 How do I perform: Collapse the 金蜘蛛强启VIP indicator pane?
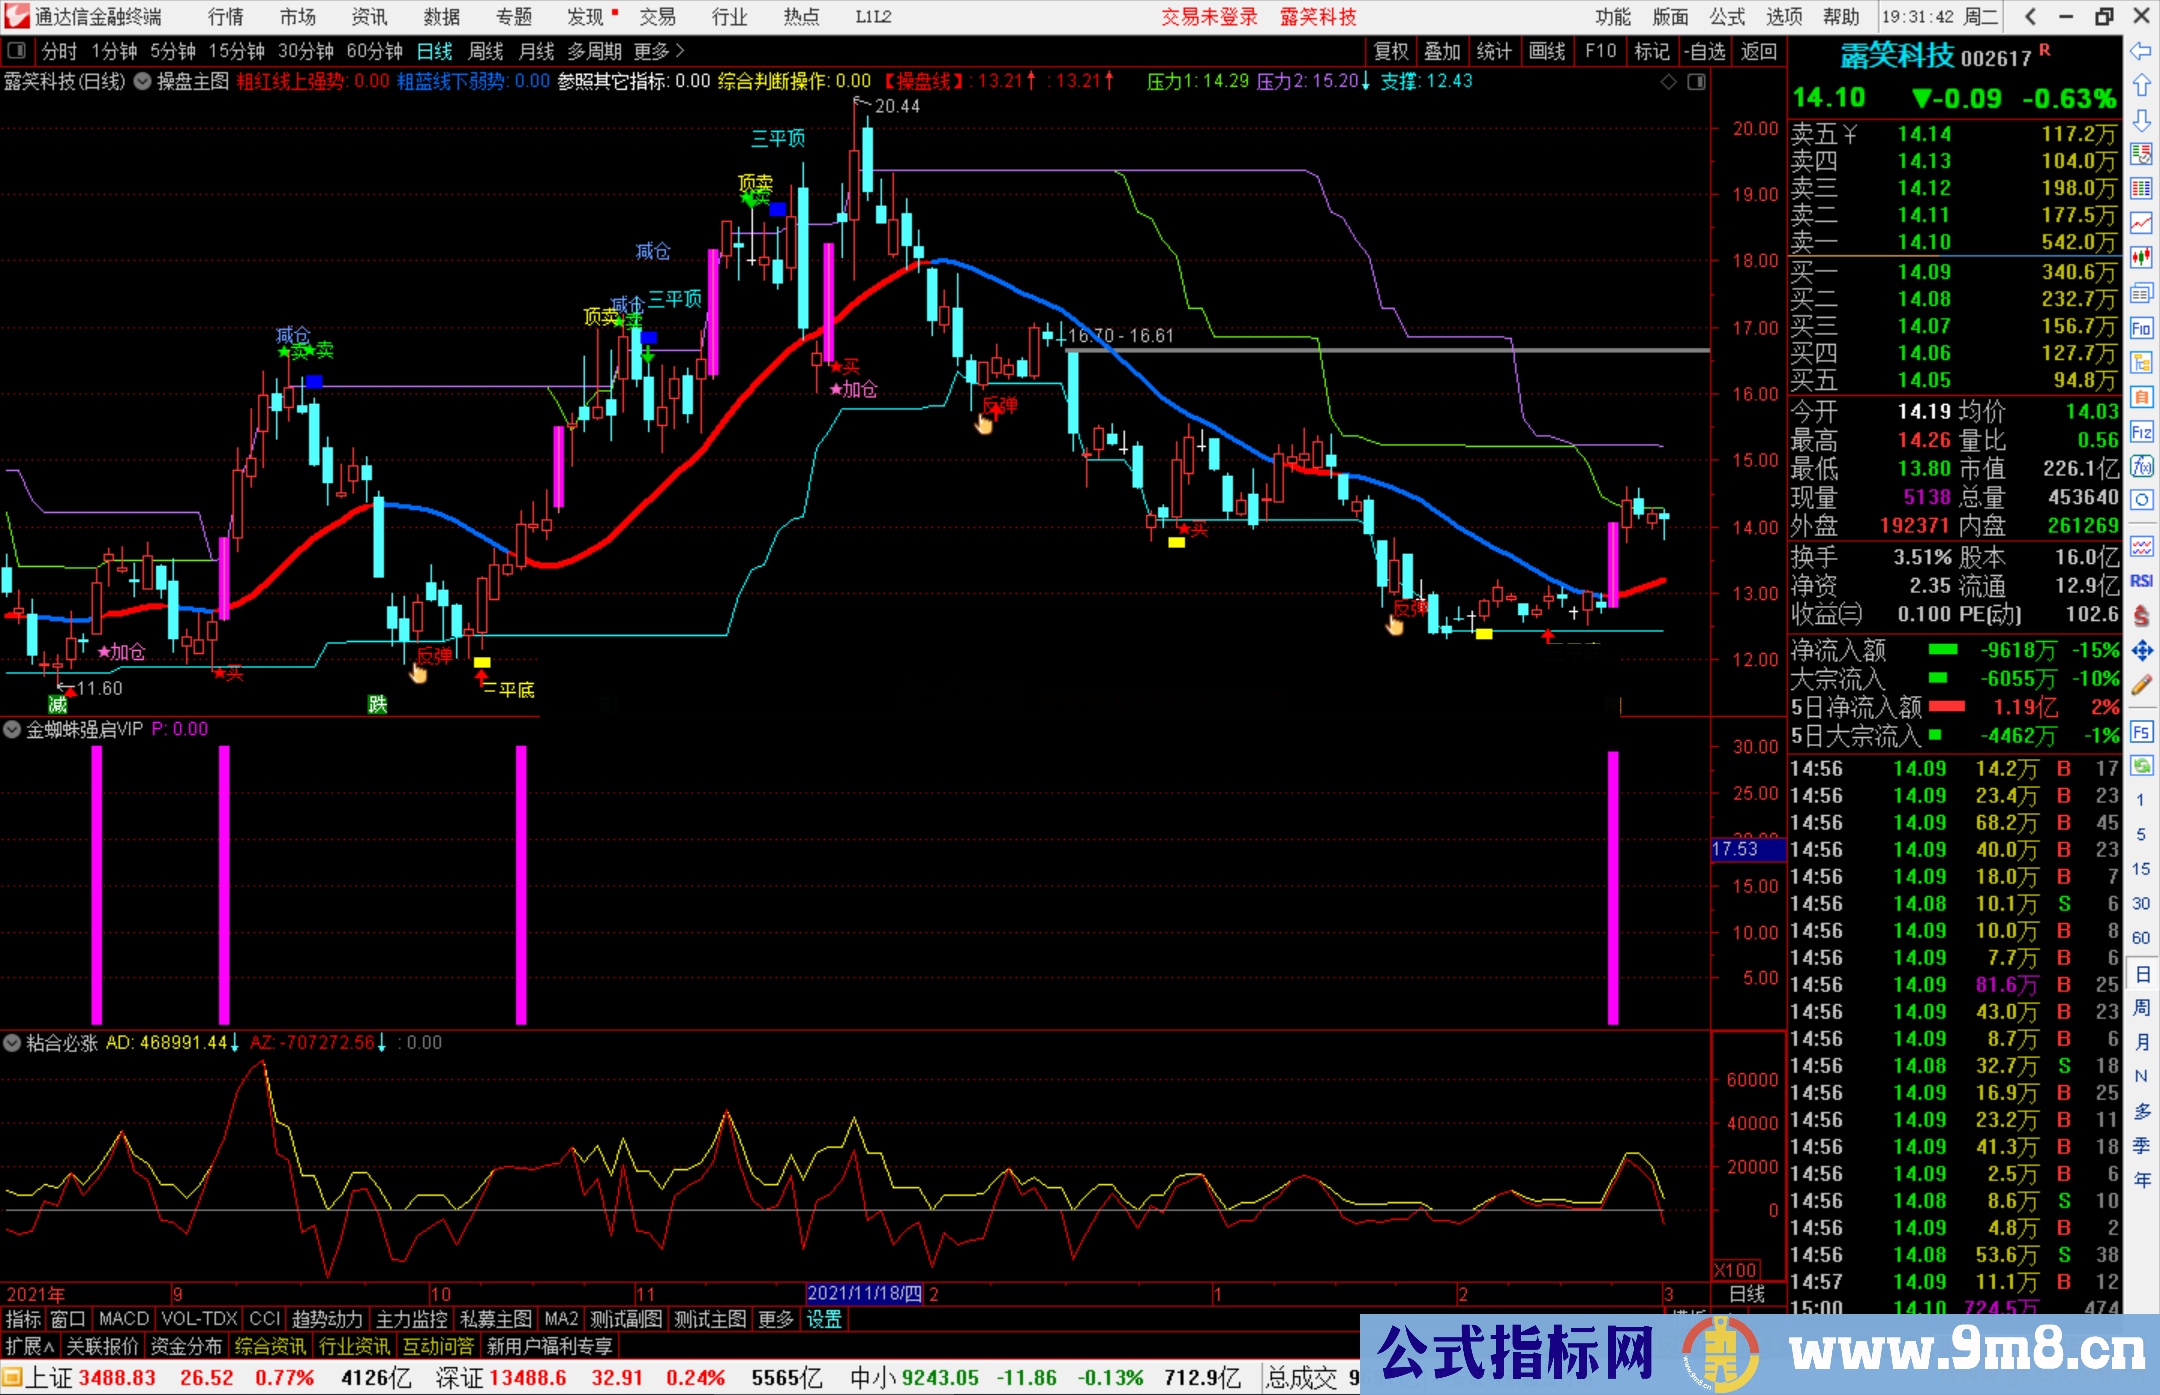pos(12,729)
